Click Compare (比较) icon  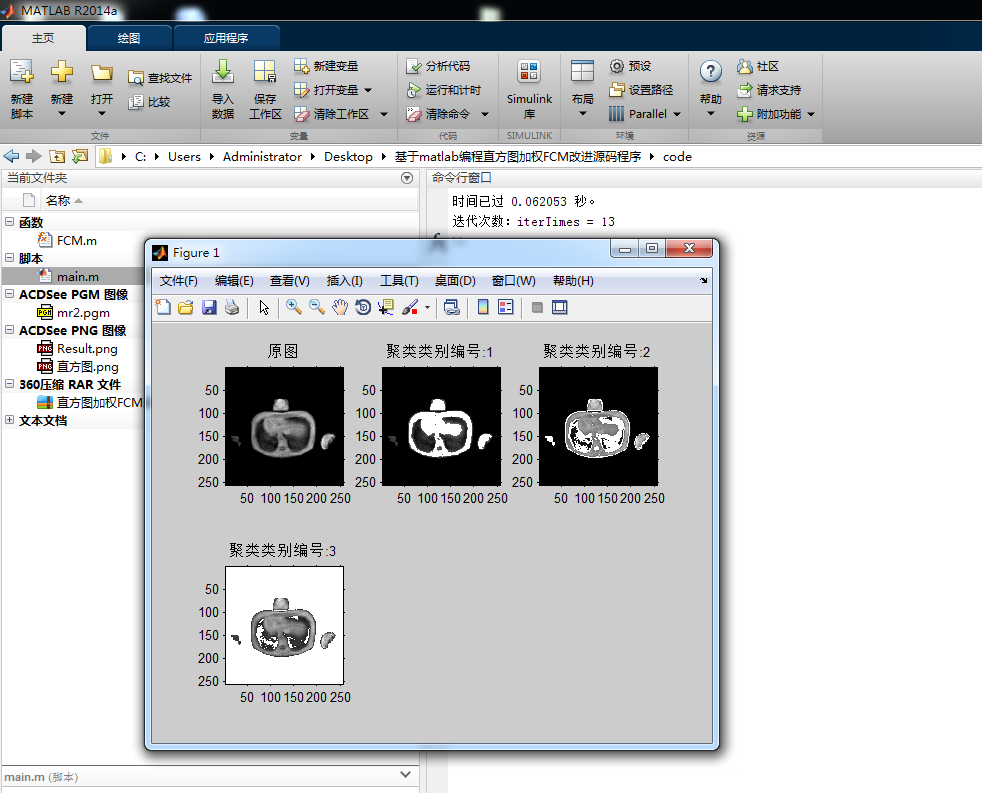(136, 101)
